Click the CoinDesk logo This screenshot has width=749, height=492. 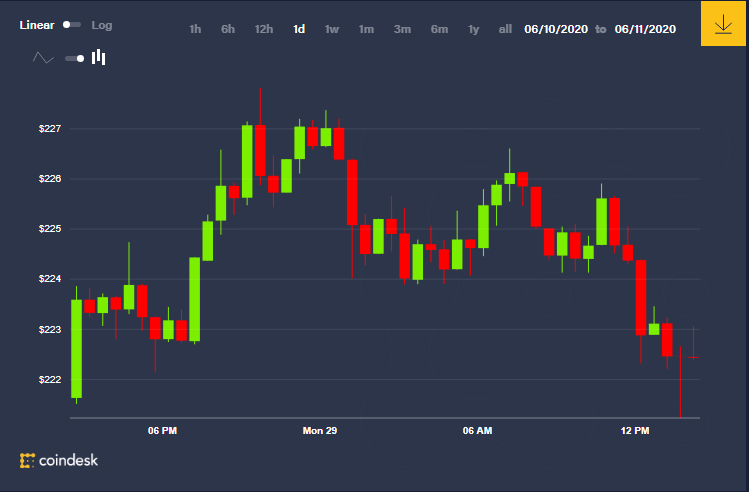[x=59, y=460]
